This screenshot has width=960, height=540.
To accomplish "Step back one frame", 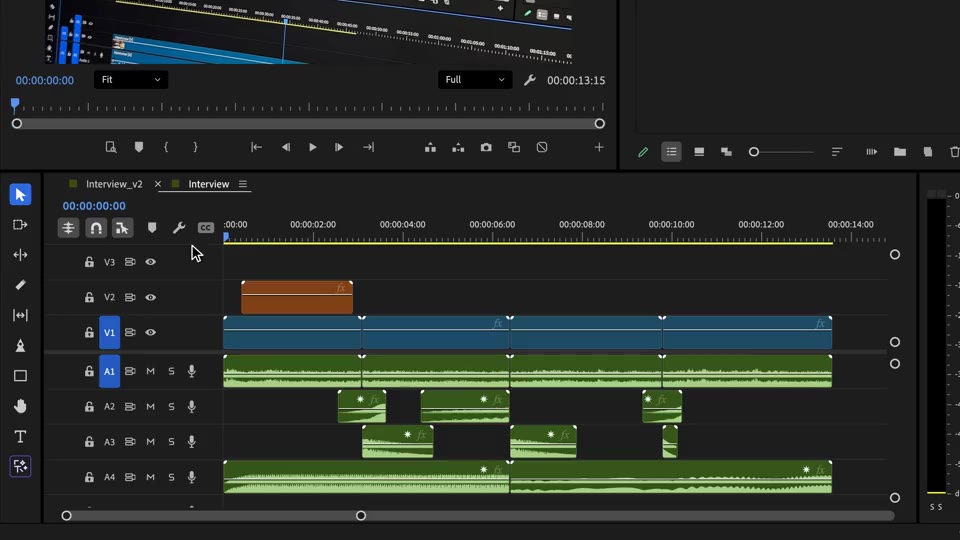I will (286, 147).
